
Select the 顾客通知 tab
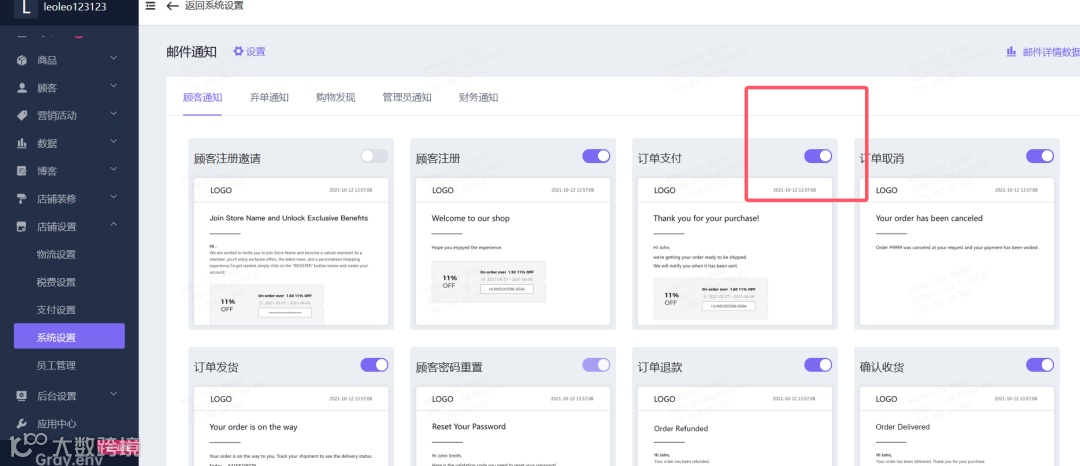tap(202, 98)
